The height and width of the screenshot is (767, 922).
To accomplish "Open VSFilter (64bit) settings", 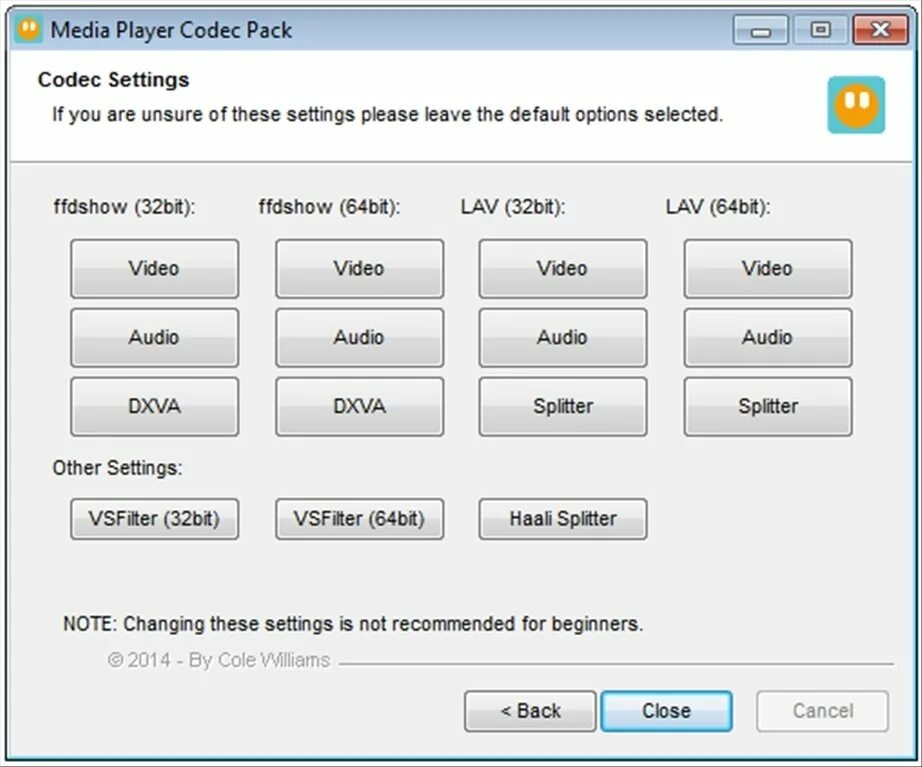I will tap(359, 519).
